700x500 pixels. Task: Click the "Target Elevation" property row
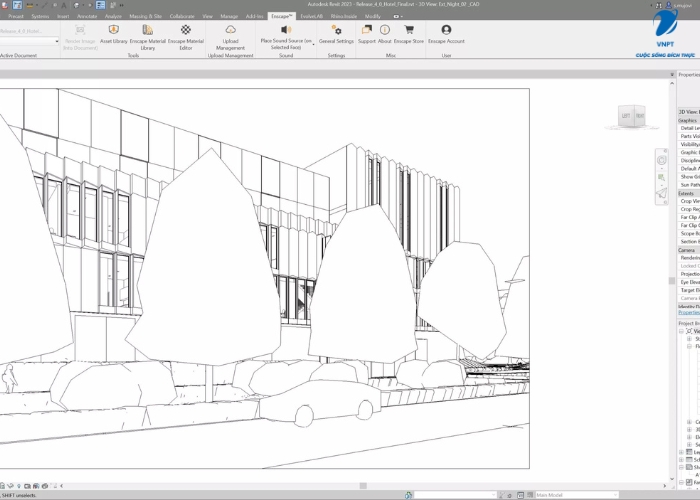click(x=689, y=290)
